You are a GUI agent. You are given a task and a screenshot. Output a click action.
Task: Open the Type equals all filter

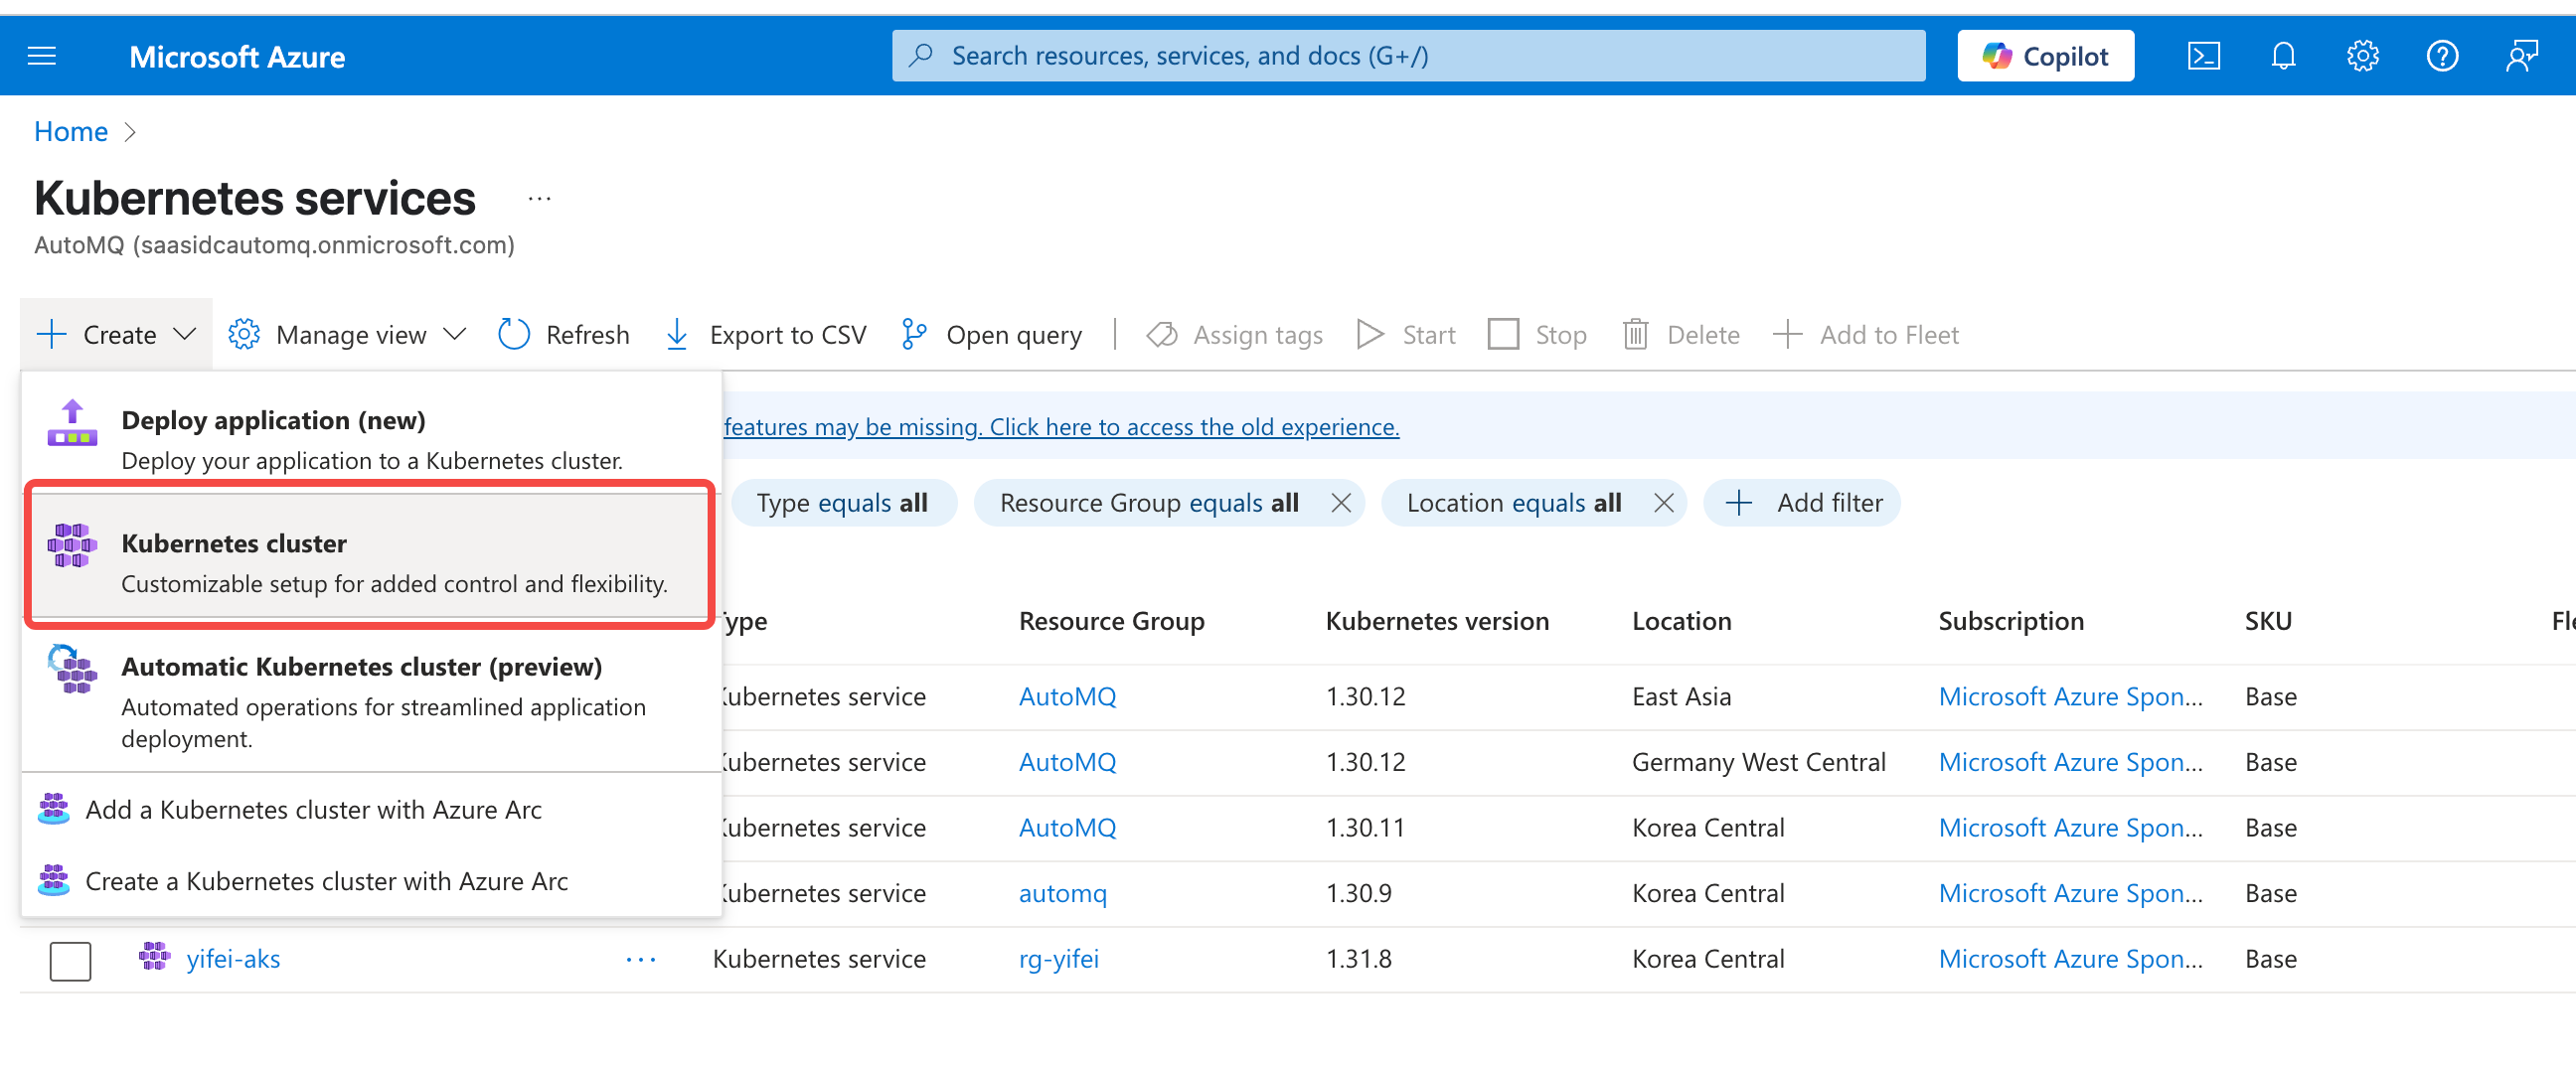(x=842, y=503)
